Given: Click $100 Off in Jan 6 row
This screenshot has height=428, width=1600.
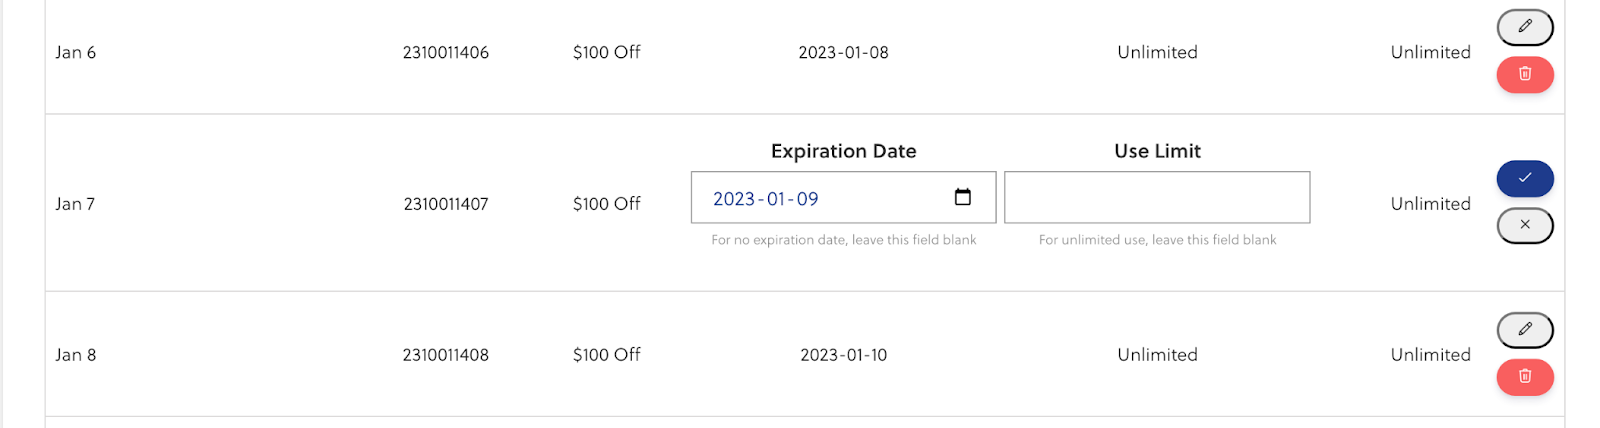Looking at the screenshot, I should tap(607, 52).
